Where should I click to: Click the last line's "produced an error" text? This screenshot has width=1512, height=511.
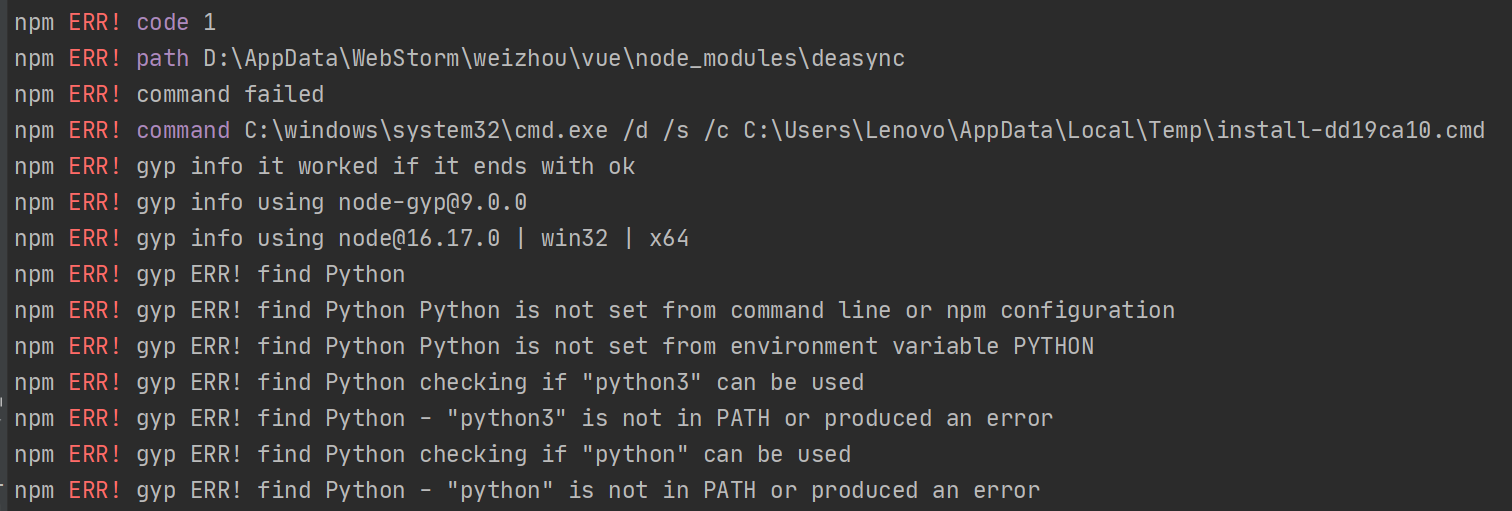pos(925,490)
